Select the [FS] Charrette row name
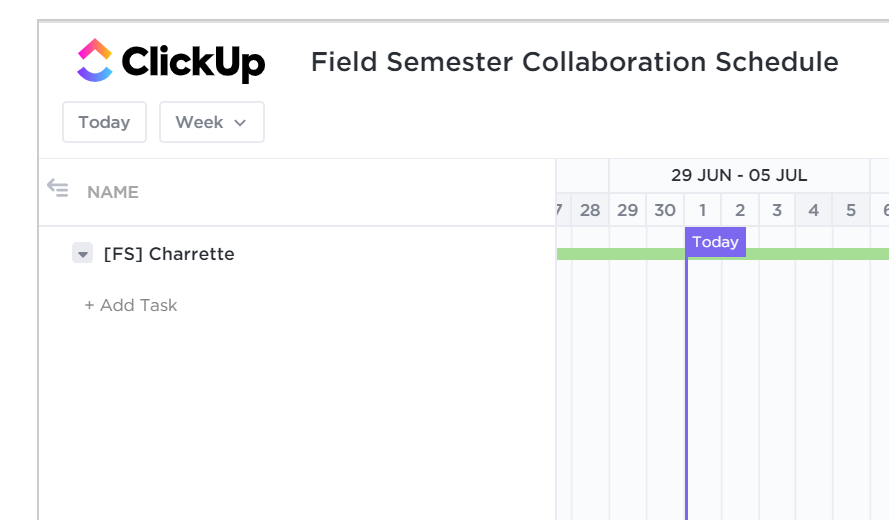This screenshot has height=520, width=889. 169,254
